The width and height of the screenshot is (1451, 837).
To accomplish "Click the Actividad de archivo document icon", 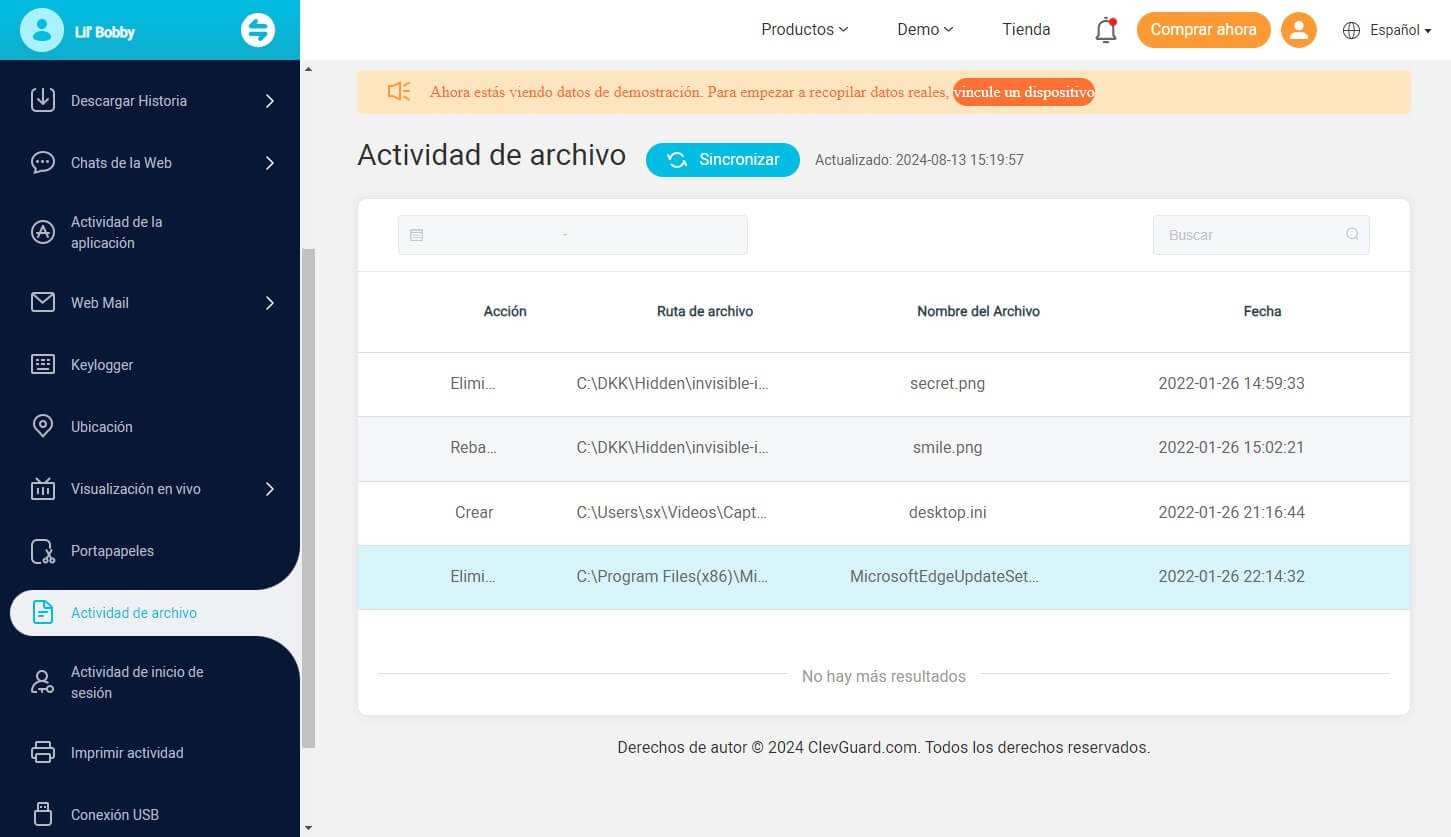I will [x=43, y=612].
